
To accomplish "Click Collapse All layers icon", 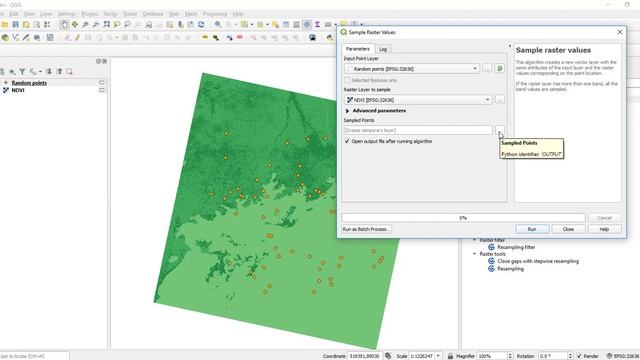I will click(x=60, y=71).
